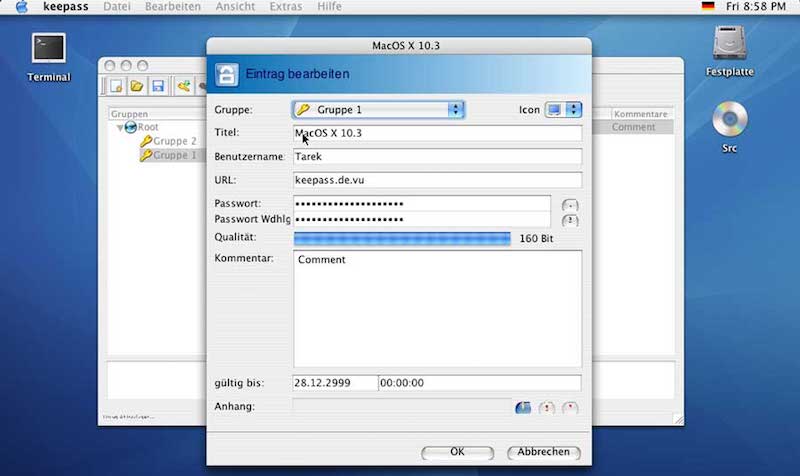
Task: Open the Extras menu
Action: (x=286, y=7)
